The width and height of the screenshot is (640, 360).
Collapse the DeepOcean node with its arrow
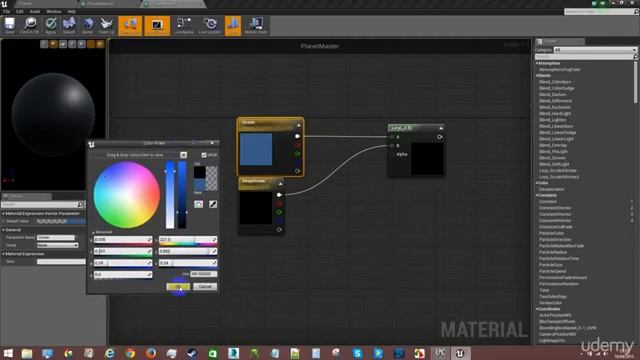pos(280,184)
